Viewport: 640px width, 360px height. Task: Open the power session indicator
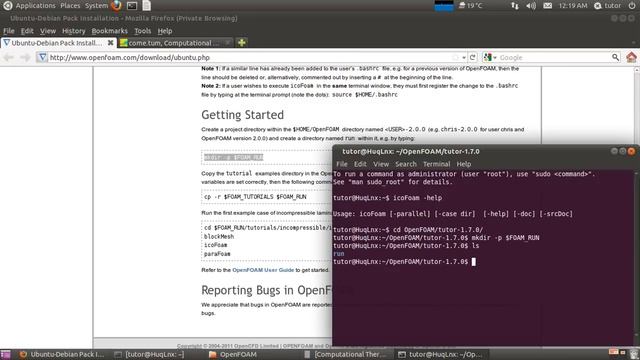(631, 6)
